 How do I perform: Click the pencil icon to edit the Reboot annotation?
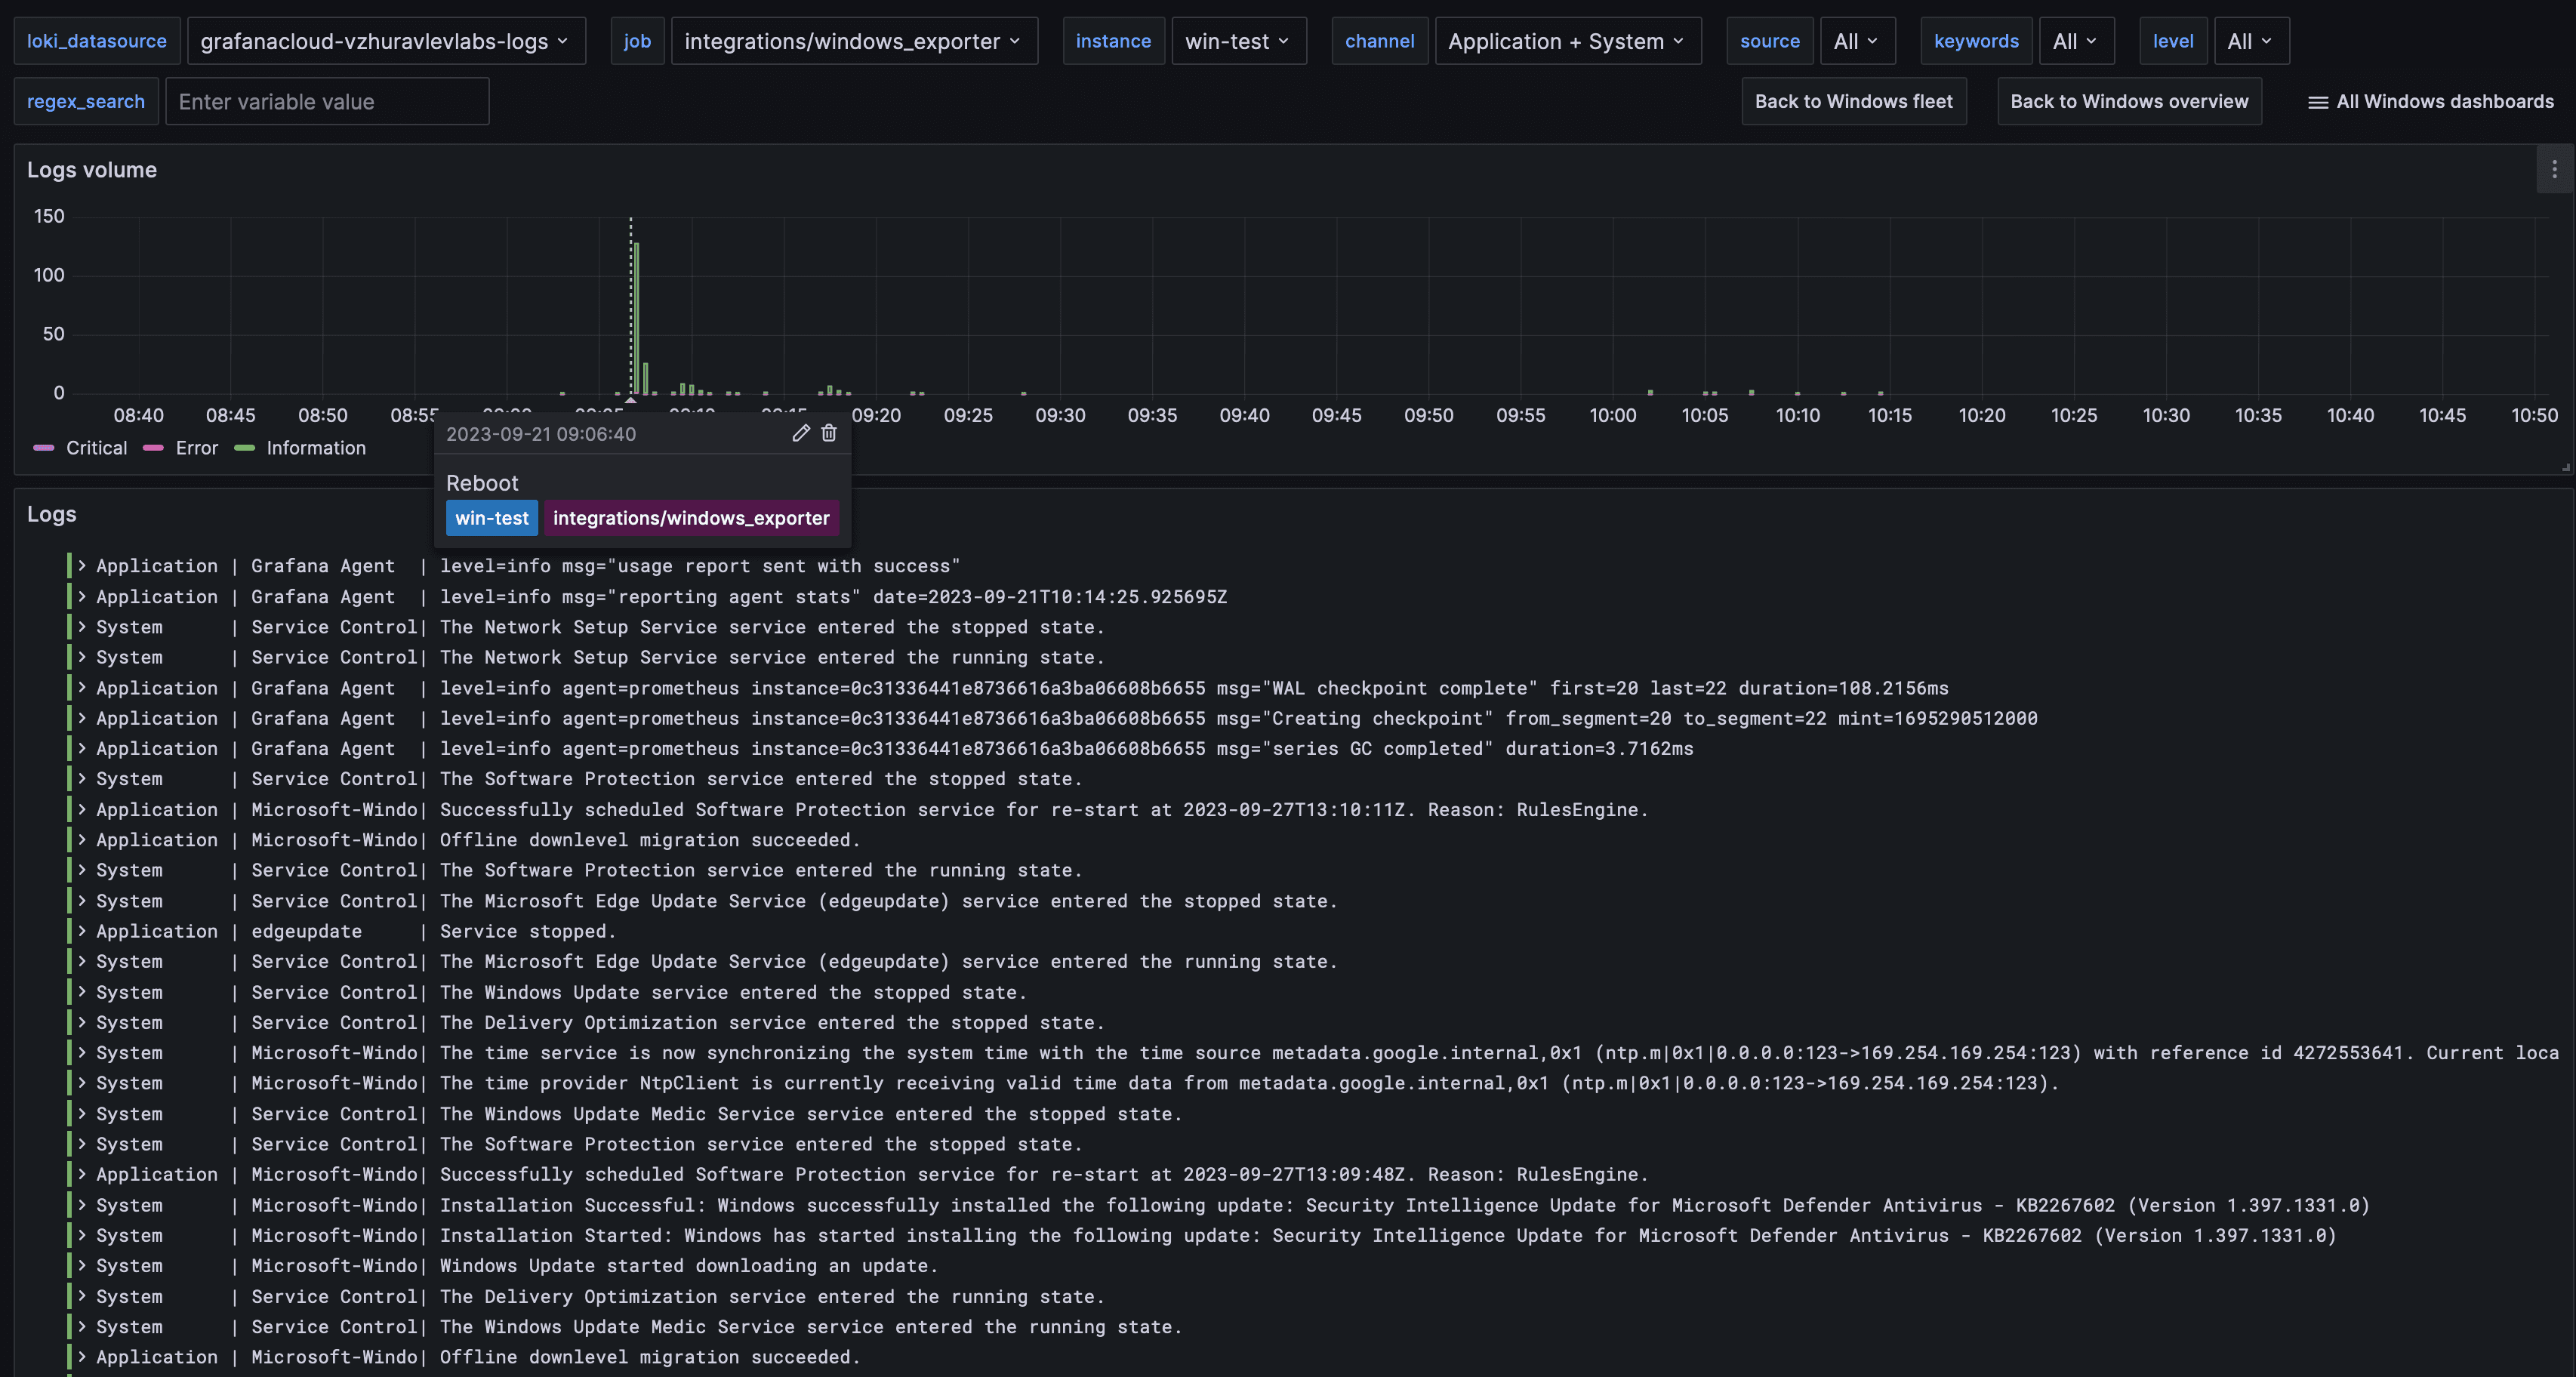pos(800,433)
